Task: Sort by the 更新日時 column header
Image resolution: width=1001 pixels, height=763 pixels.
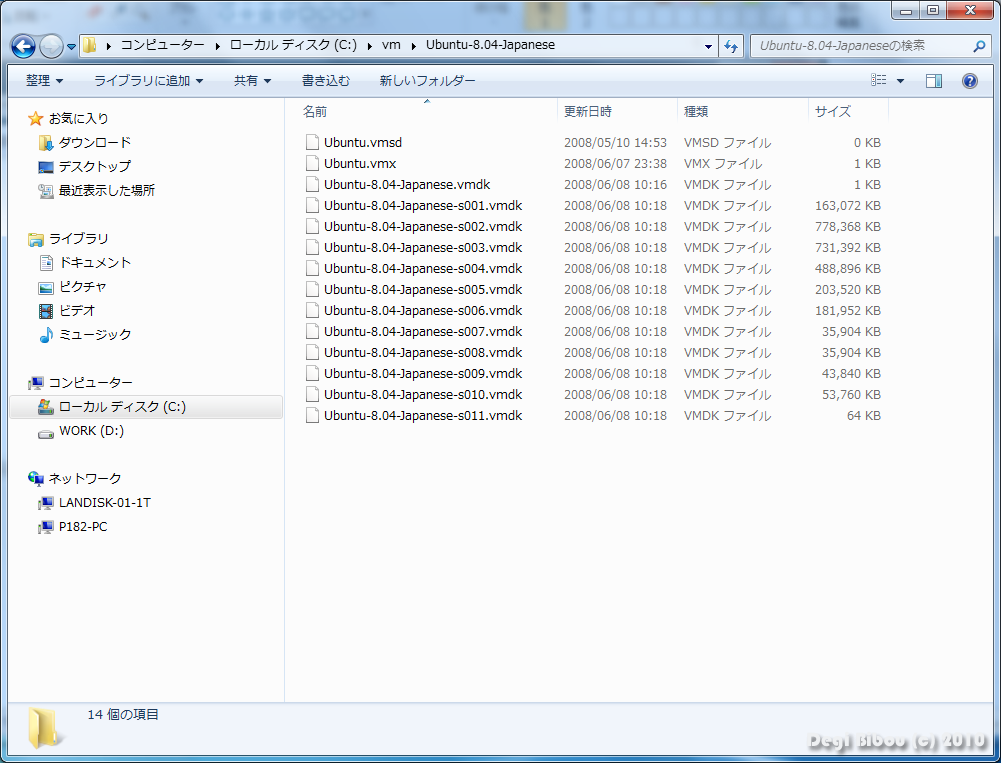Action: pos(617,112)
